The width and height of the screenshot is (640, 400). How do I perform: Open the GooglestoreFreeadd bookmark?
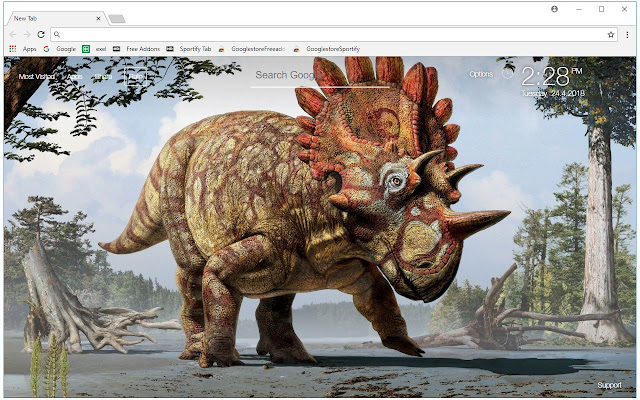click(258, 49)
